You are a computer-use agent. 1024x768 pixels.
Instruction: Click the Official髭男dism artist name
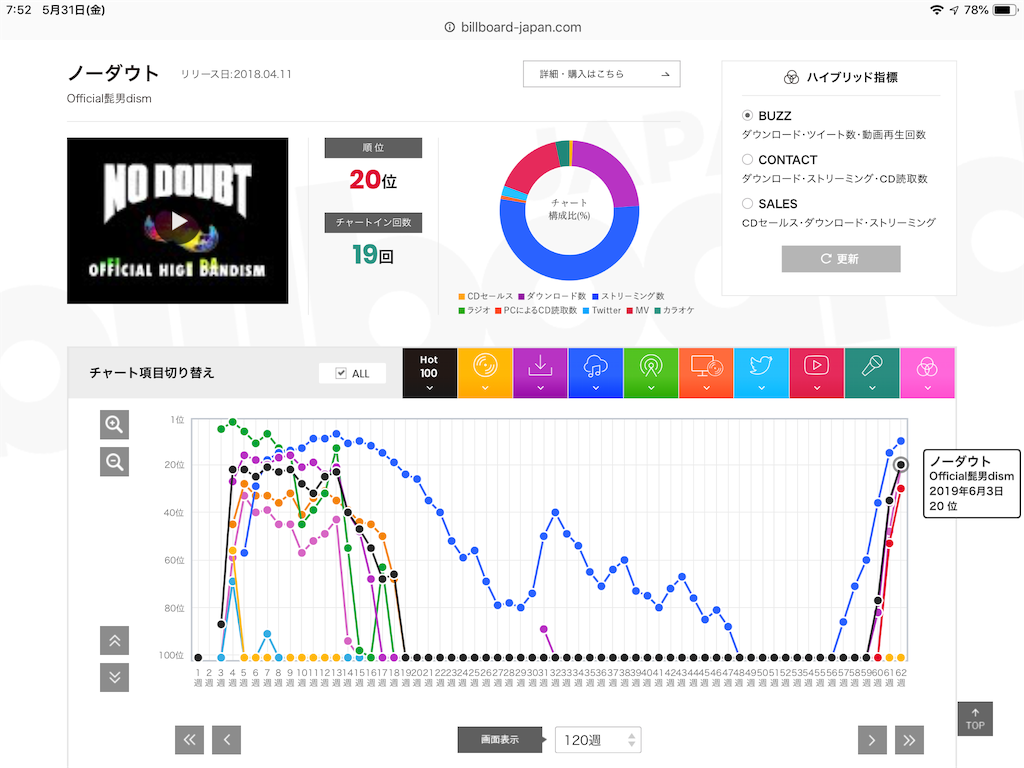[x=109, y=99]
